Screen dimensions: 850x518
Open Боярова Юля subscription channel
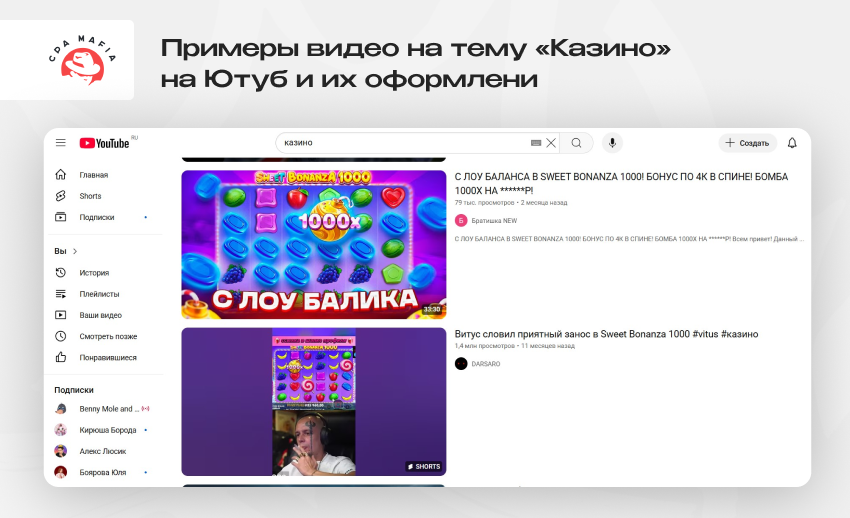[103, 472]
